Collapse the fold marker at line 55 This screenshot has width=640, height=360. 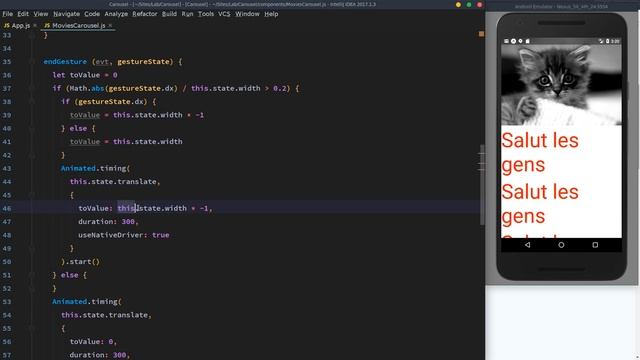point(32,328)
